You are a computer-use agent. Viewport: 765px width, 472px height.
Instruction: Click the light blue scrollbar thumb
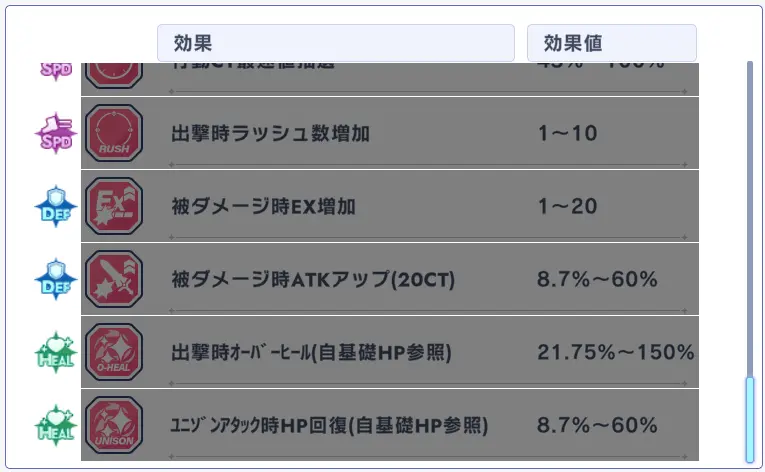tap(750, 419)
